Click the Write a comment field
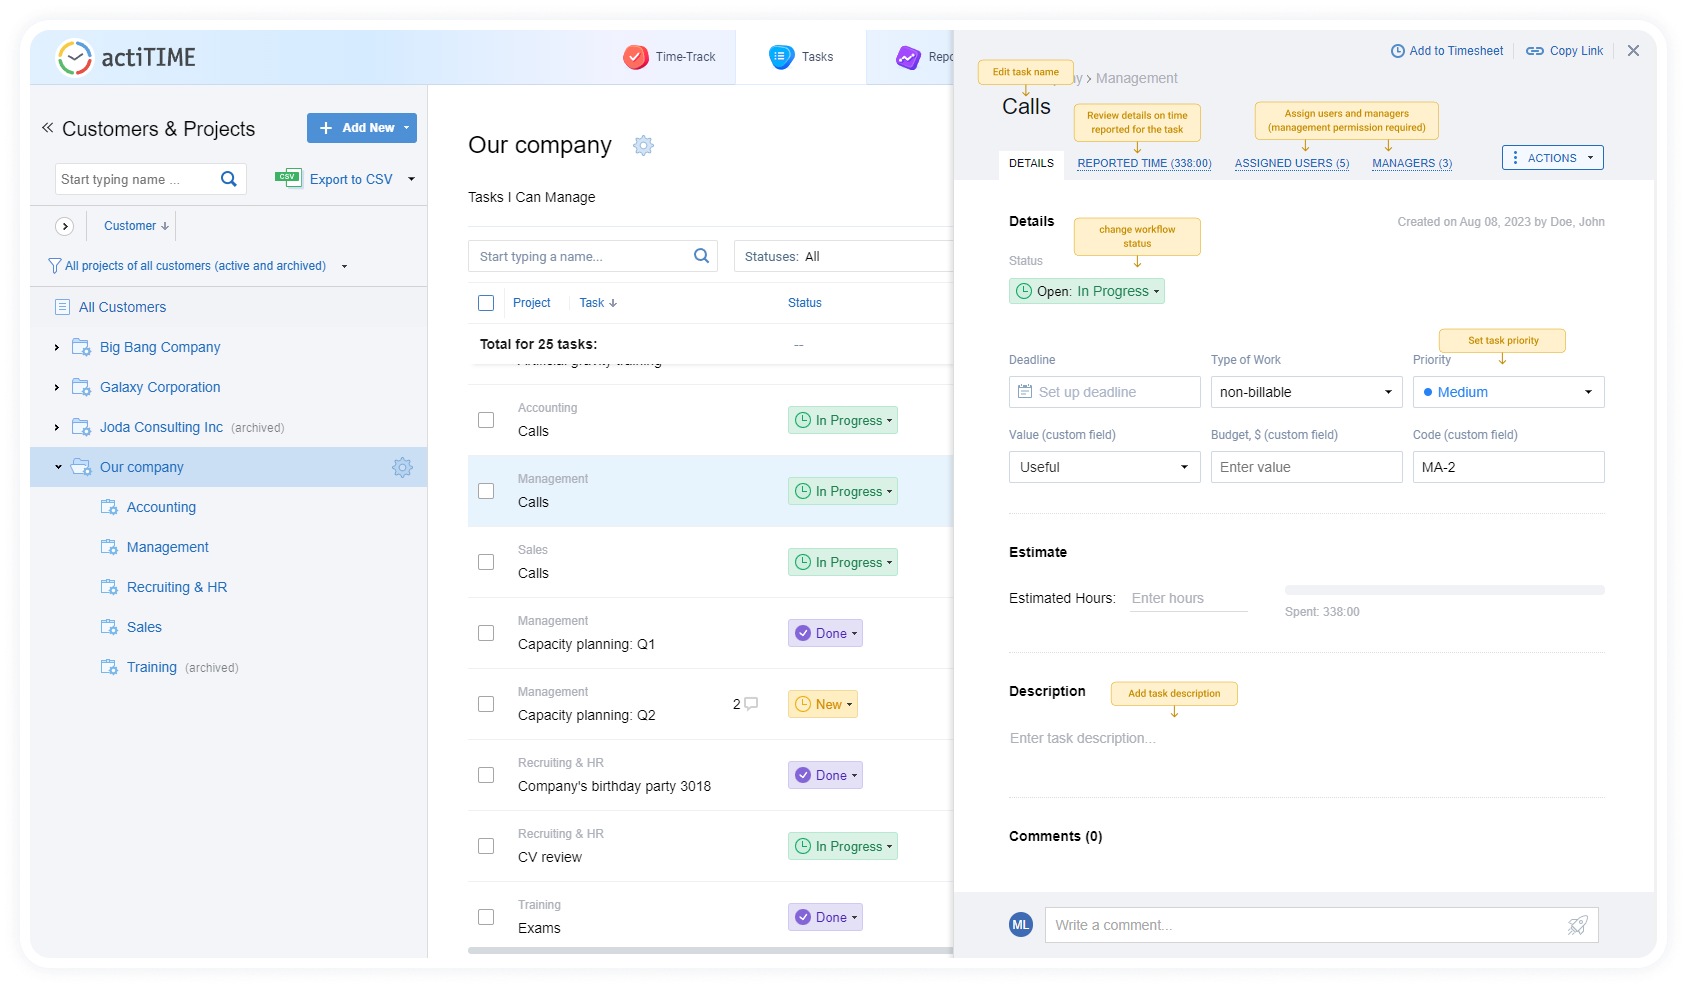Image resolution: width=1687 pixels, height=988 pixels. [1322, 925]
